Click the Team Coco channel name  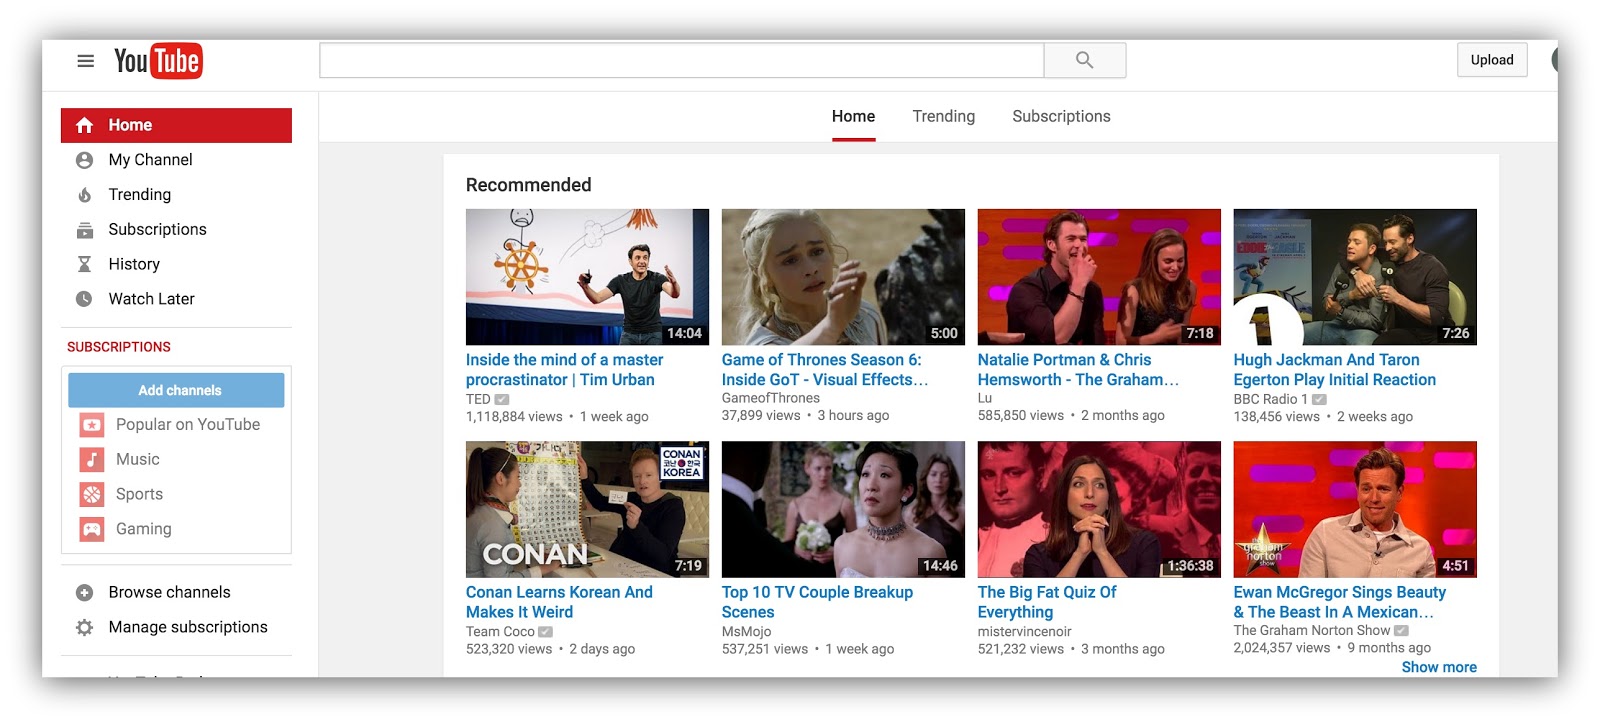point(500,632)
